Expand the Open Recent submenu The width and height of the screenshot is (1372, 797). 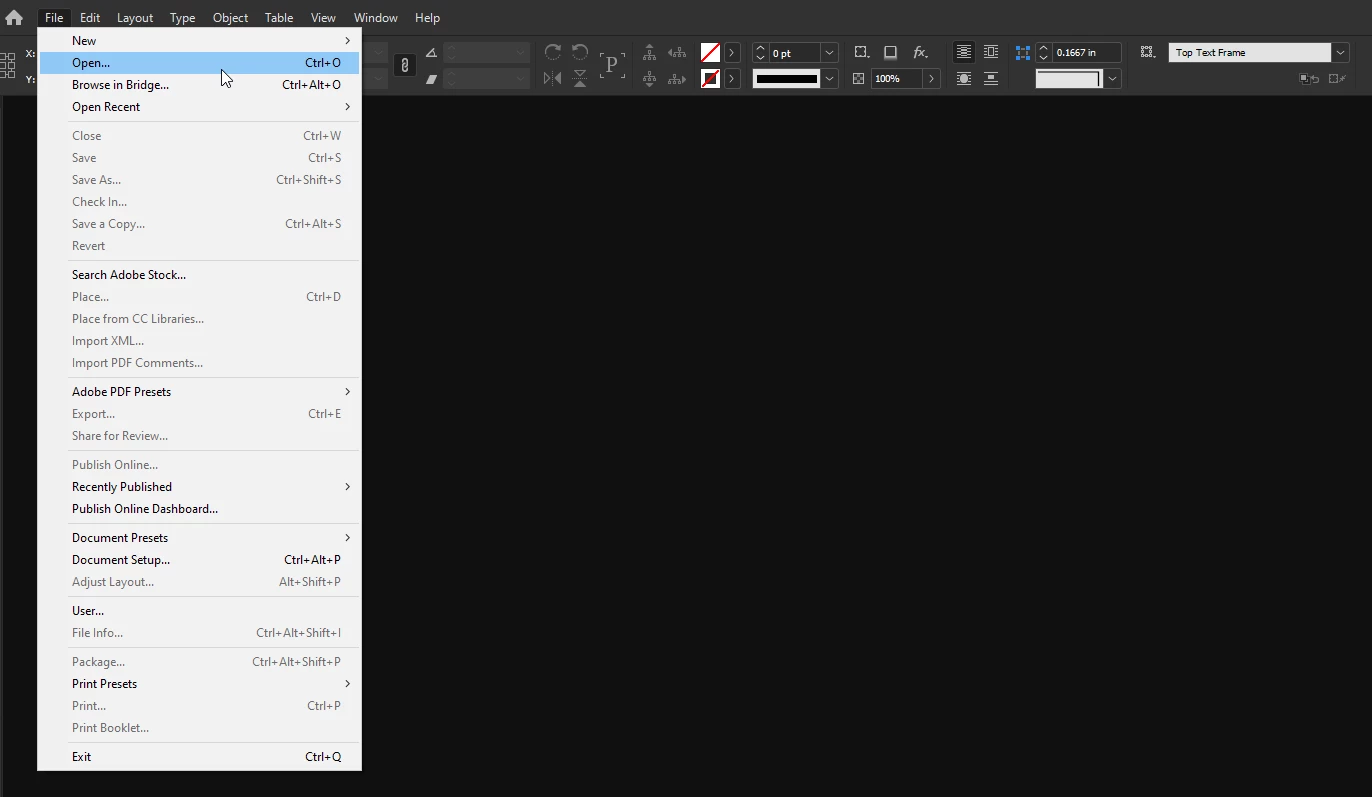pos(199,107)
